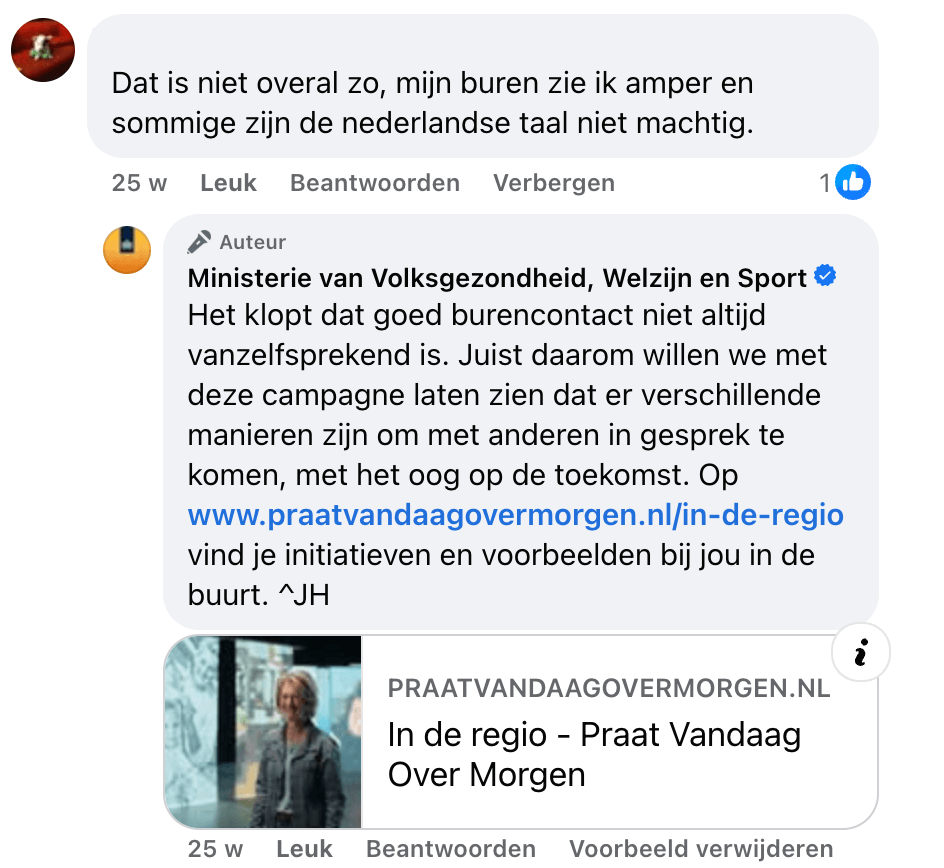Screen dimensions: 944x868
Task: Click the PRAATVANDAAGOVERMORGEN.NL domain label
Action: tap(609, 688)
